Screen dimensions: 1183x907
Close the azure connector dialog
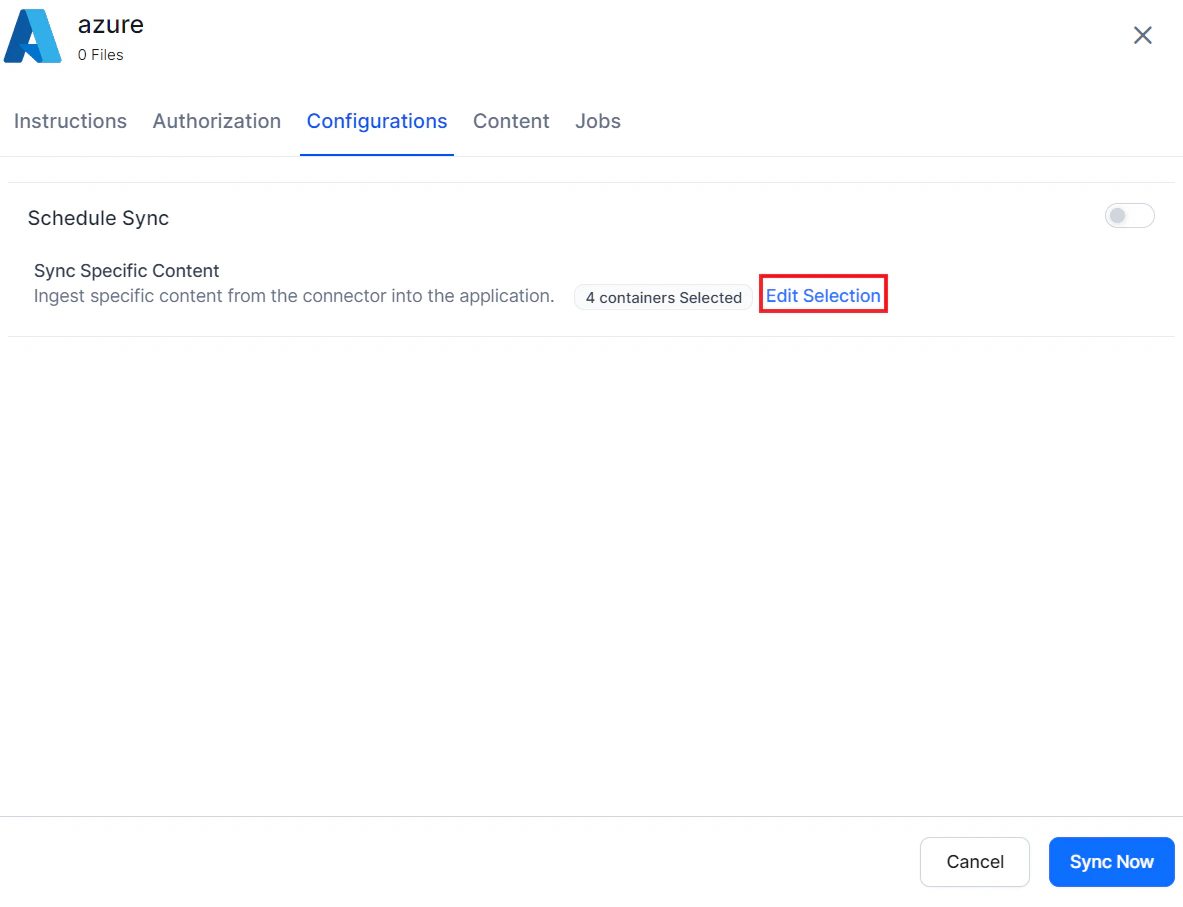[x=1142, y=35]
